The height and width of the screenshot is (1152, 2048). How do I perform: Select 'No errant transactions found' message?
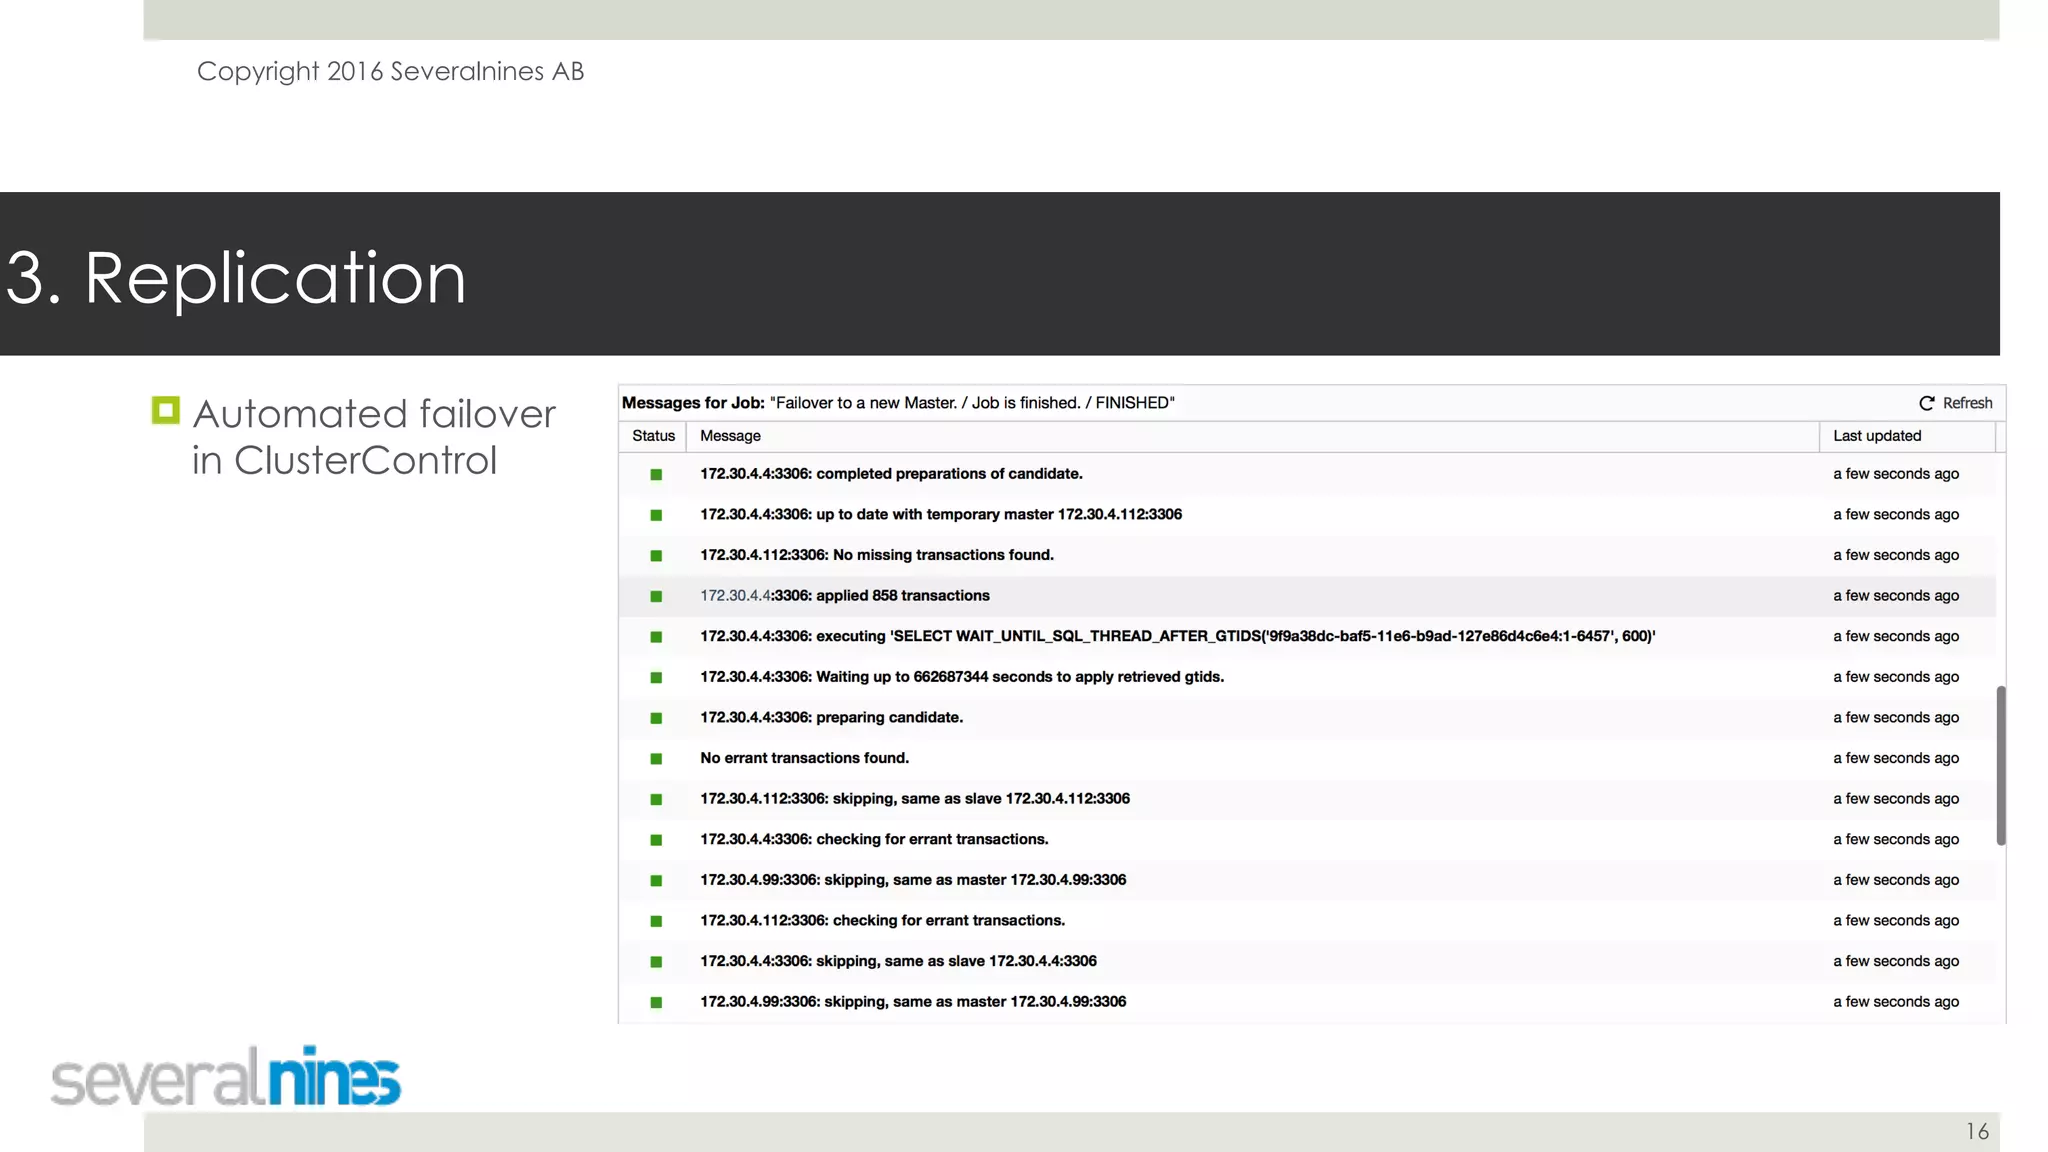[x=804, y=758]
